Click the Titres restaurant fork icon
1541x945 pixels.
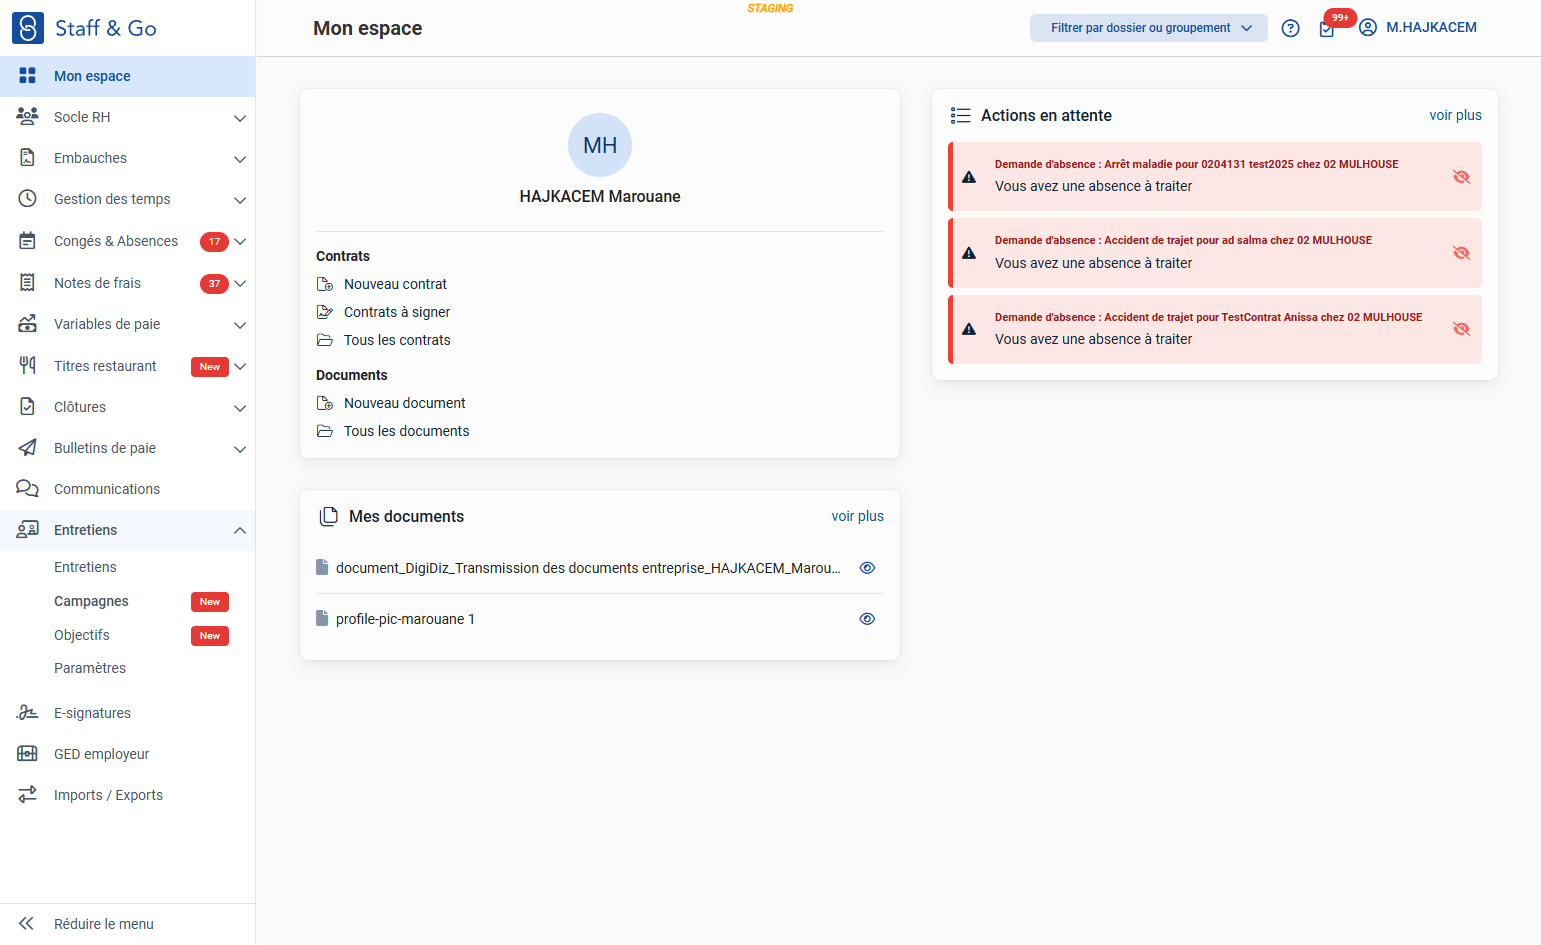[x=27, y=366]
